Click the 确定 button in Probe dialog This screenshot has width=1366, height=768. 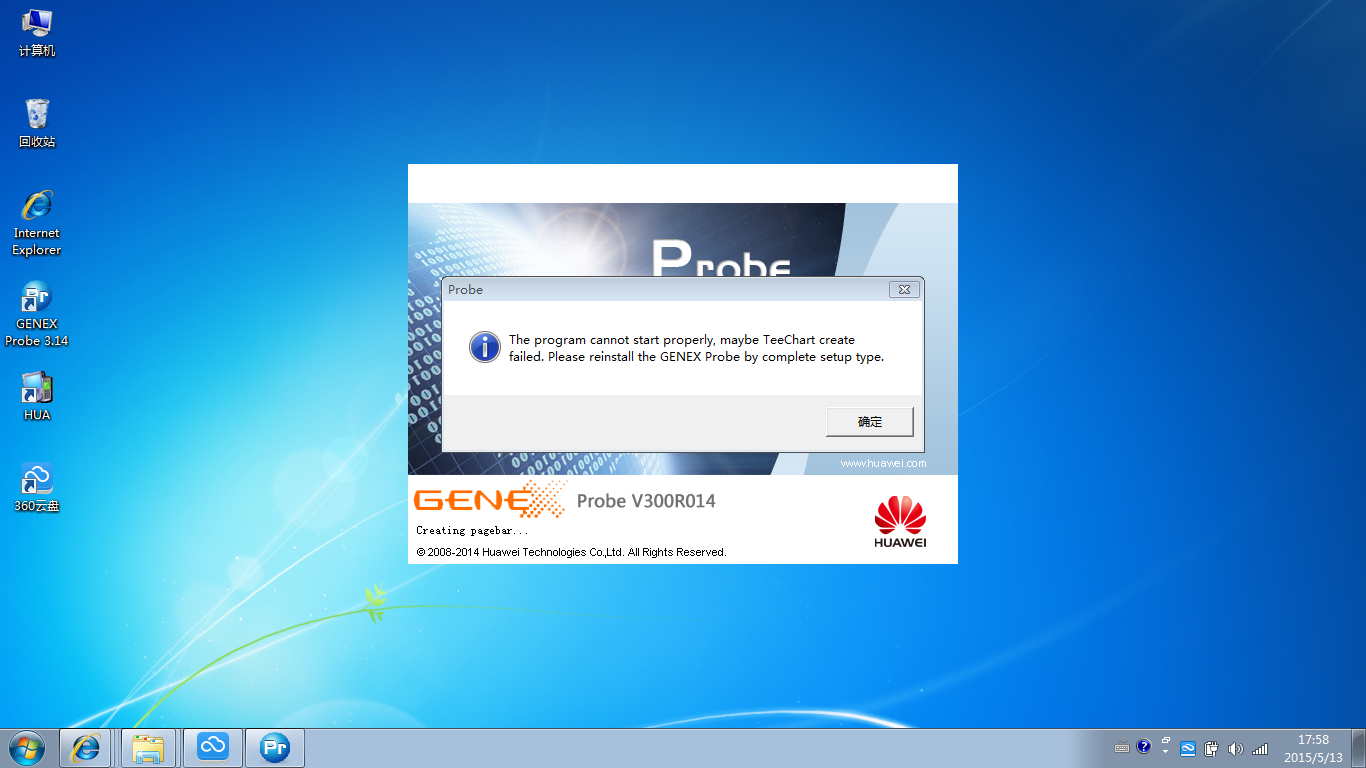click(870, 422)
